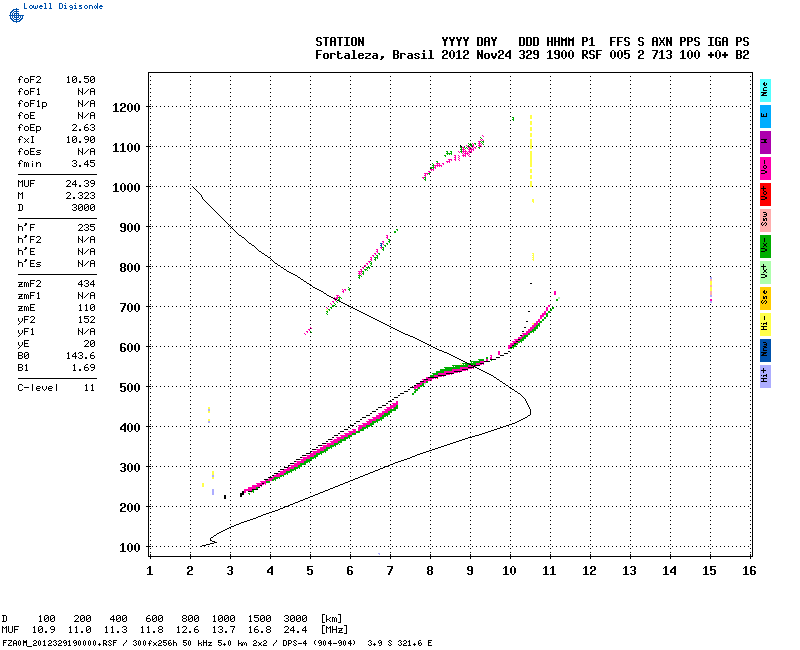Select the light green Vx+ legend swatch
The width and height of the screenshot is (800, 650).
tap(765, 272)
